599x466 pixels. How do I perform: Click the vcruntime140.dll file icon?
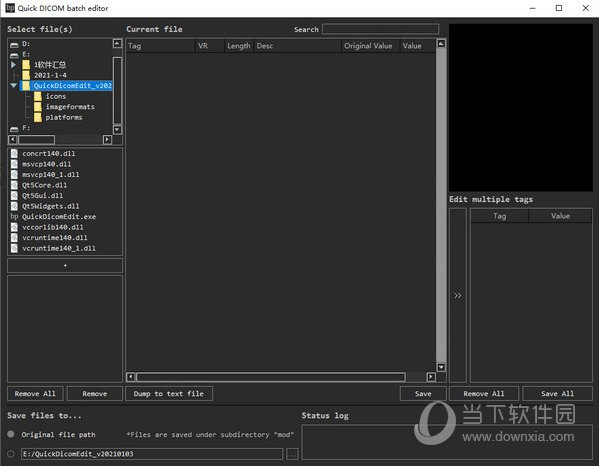[x=14, y=238]
